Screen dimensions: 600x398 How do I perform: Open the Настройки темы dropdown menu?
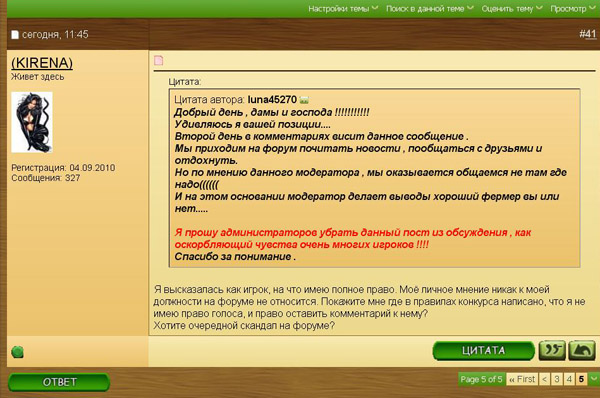343,8
